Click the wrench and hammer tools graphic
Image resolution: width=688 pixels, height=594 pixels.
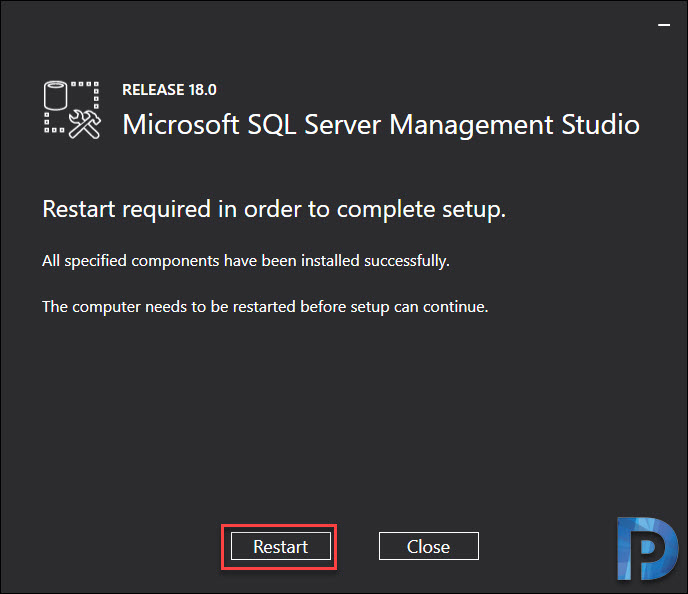(x=85, y=124)
